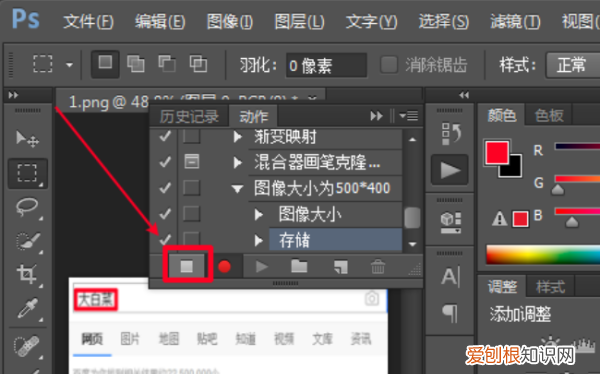
Task: Toggle checkmark for 存储 step
Action: (x=165, y=239)
